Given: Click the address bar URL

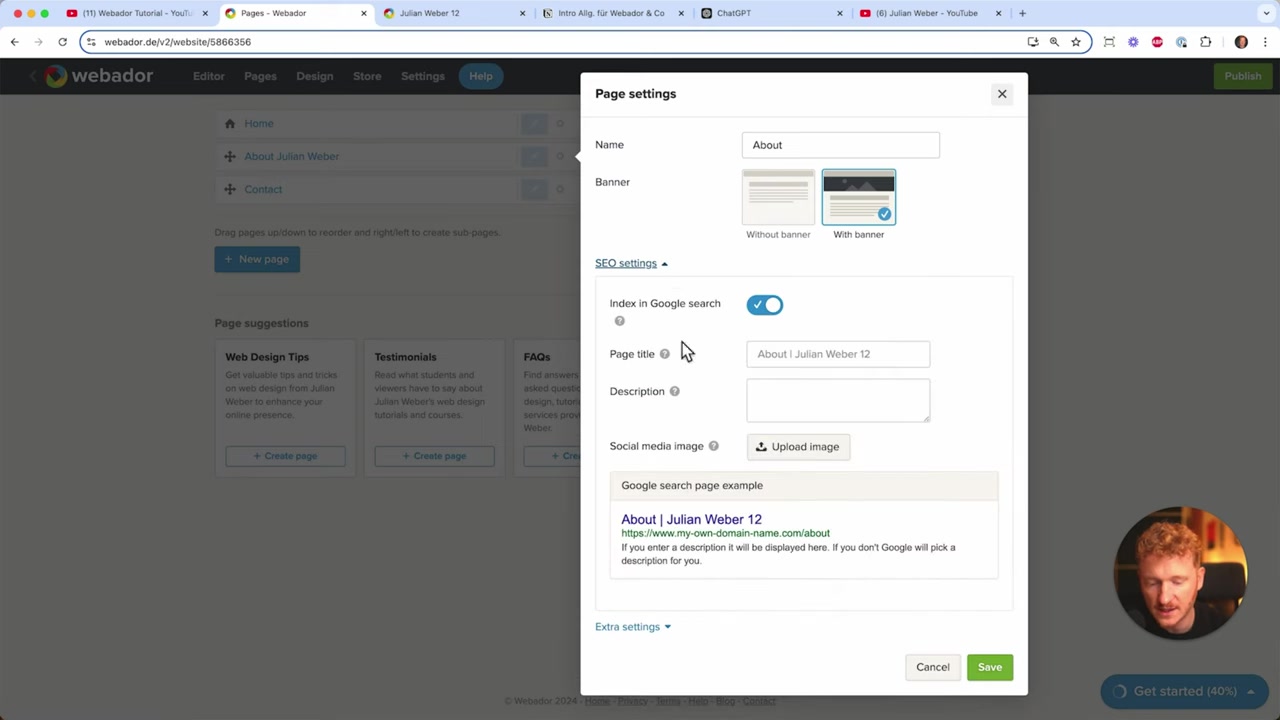Looking at the screenshot, I should click(178, 42).
